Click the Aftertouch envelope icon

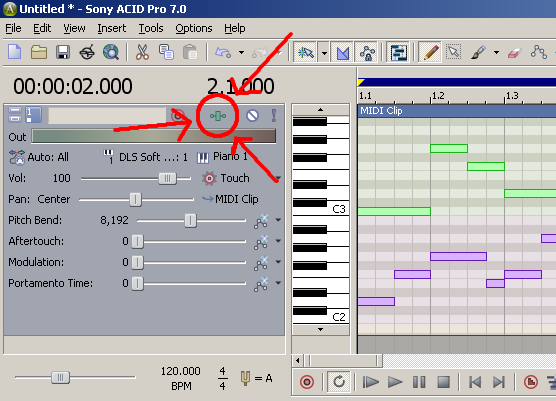point(261,242)
